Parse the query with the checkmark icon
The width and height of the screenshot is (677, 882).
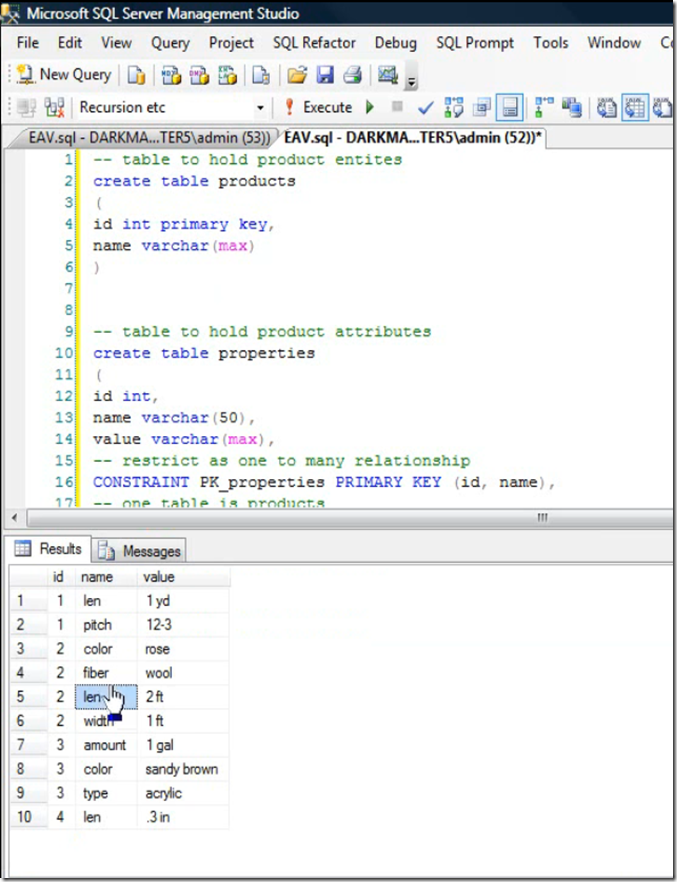click(x=426, y=107)
